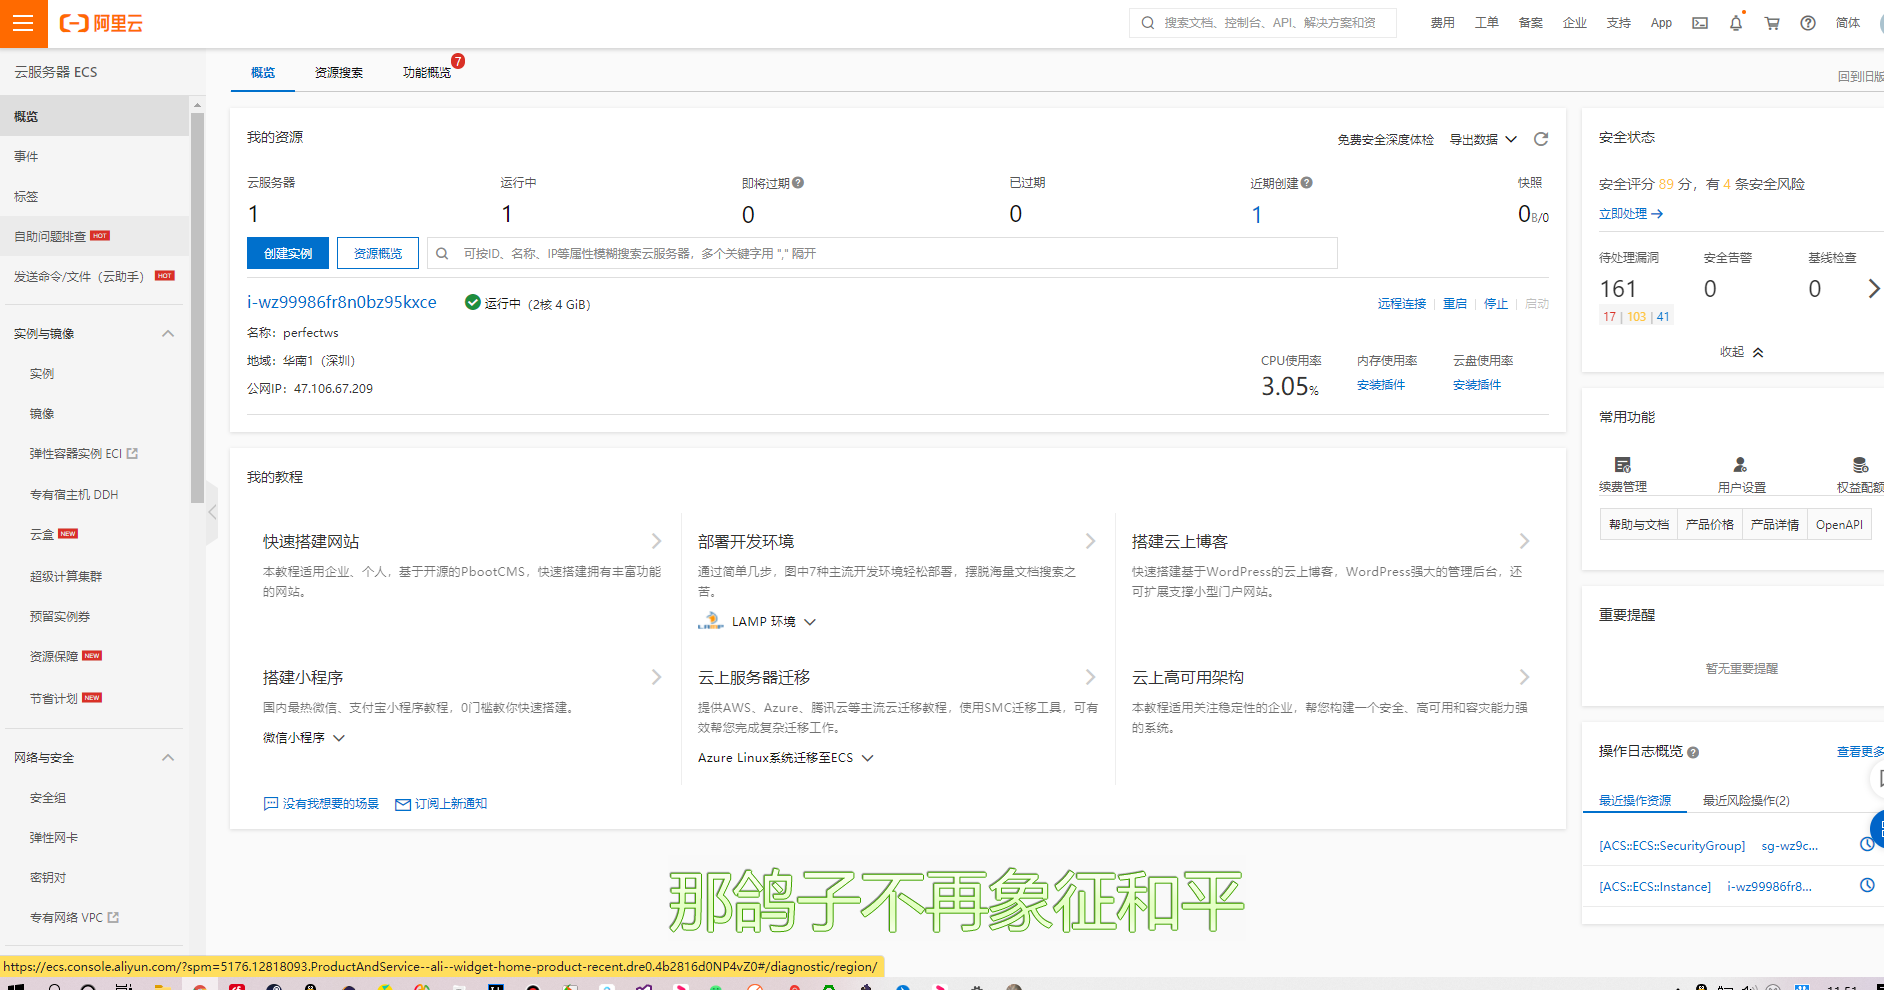1884x990 pixels.
Task: Click the 创建实例 button
Action: pos(287,253)
